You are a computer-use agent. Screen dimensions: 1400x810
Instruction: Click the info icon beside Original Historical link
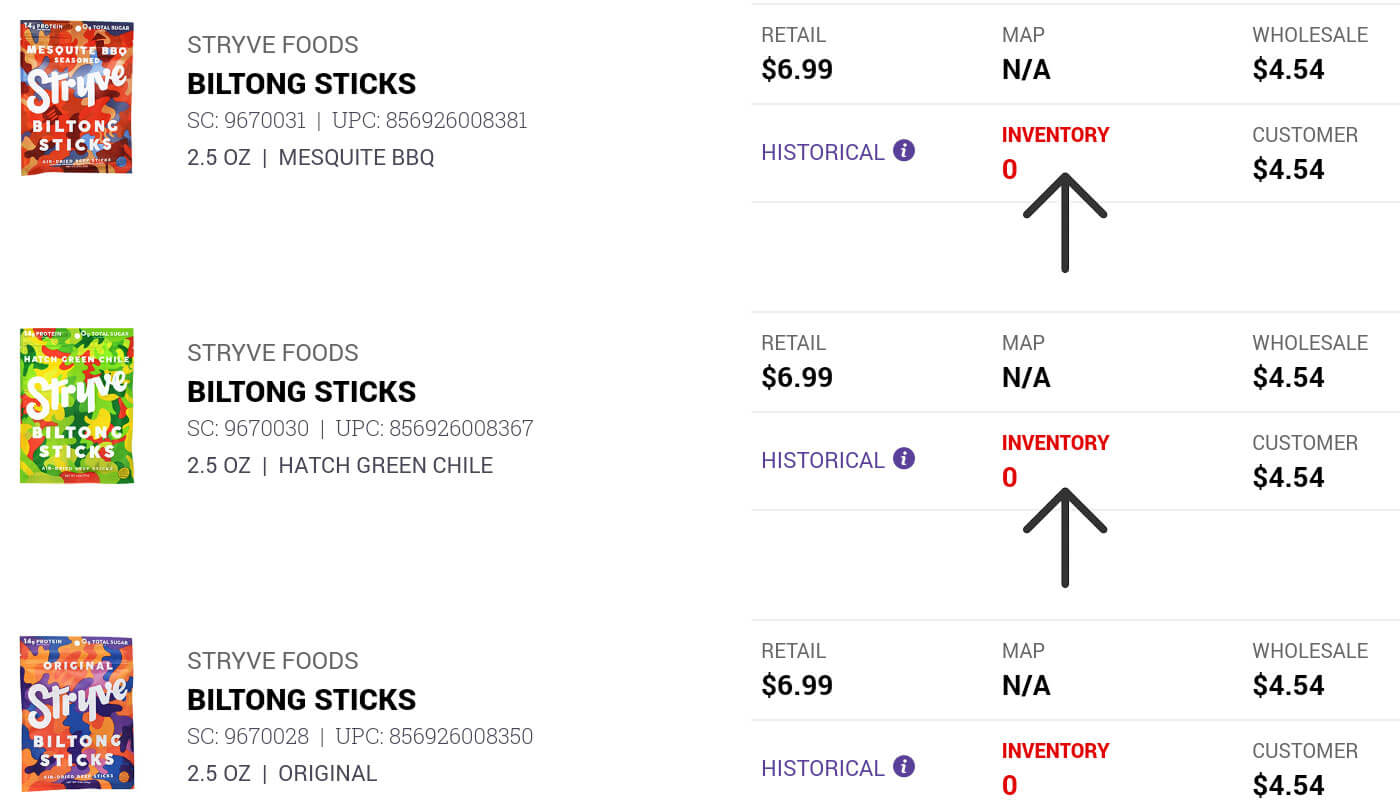903,767
